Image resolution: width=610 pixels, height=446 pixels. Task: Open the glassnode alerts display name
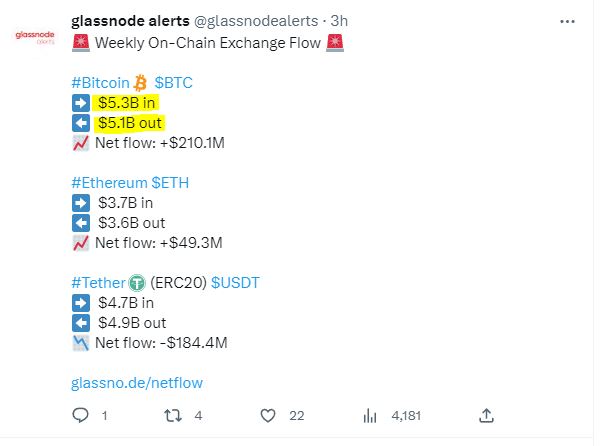point(130,21)
